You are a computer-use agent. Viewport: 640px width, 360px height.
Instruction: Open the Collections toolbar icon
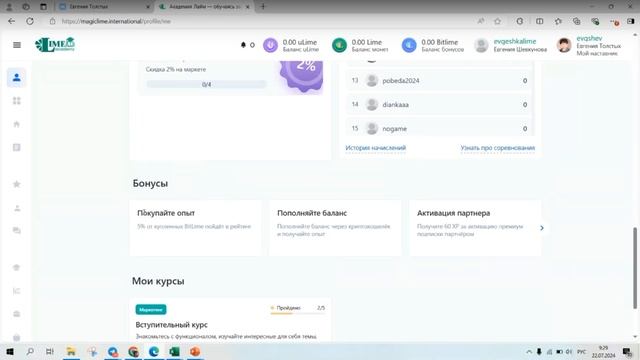(x=576, y=21)
